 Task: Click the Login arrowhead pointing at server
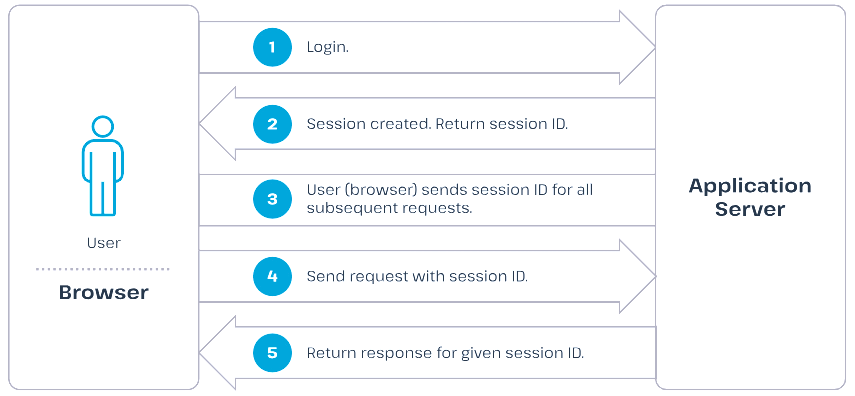(637, 47)
